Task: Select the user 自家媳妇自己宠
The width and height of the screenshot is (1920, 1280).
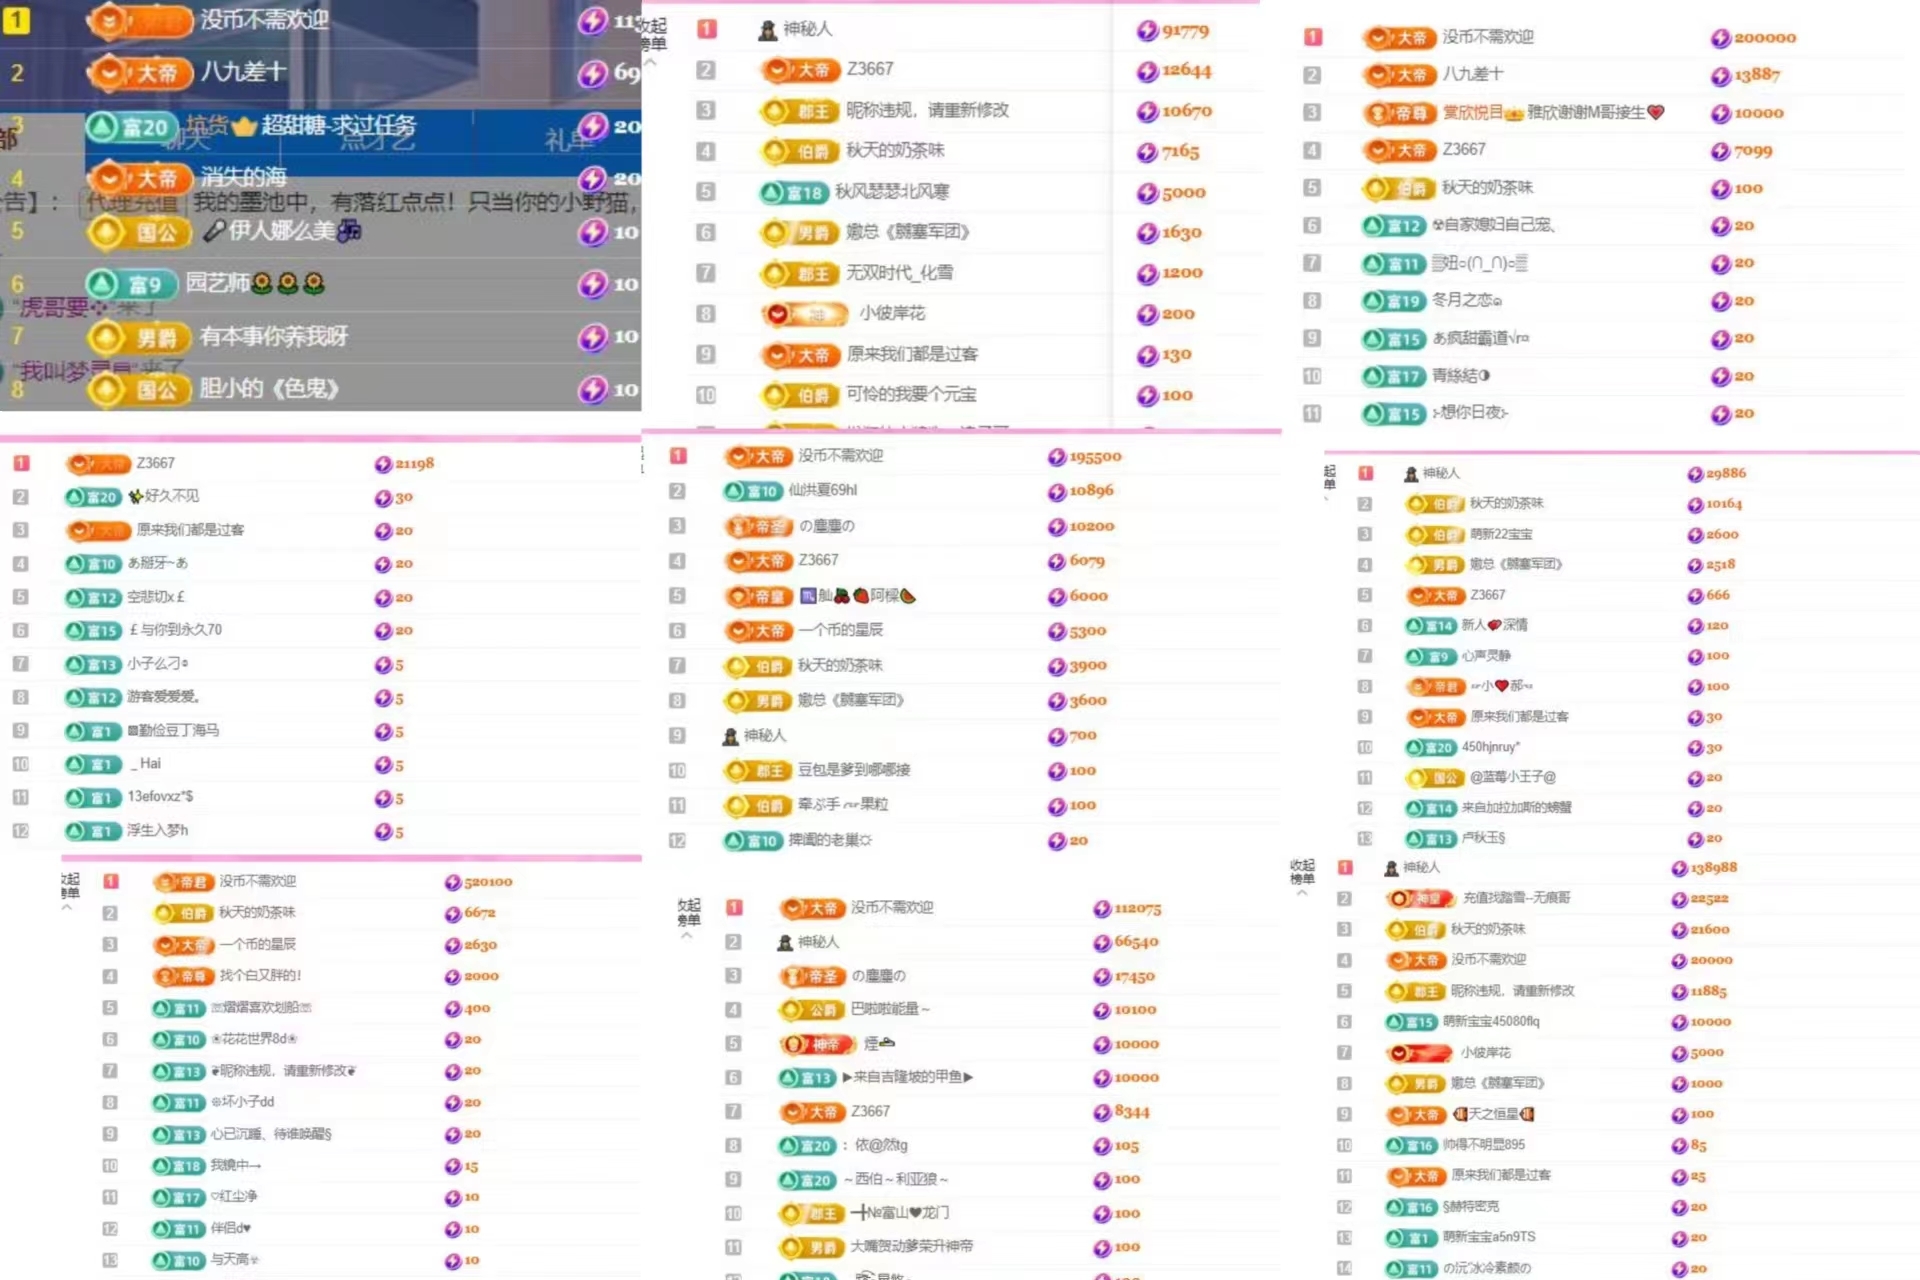Action: [1493, 226]
